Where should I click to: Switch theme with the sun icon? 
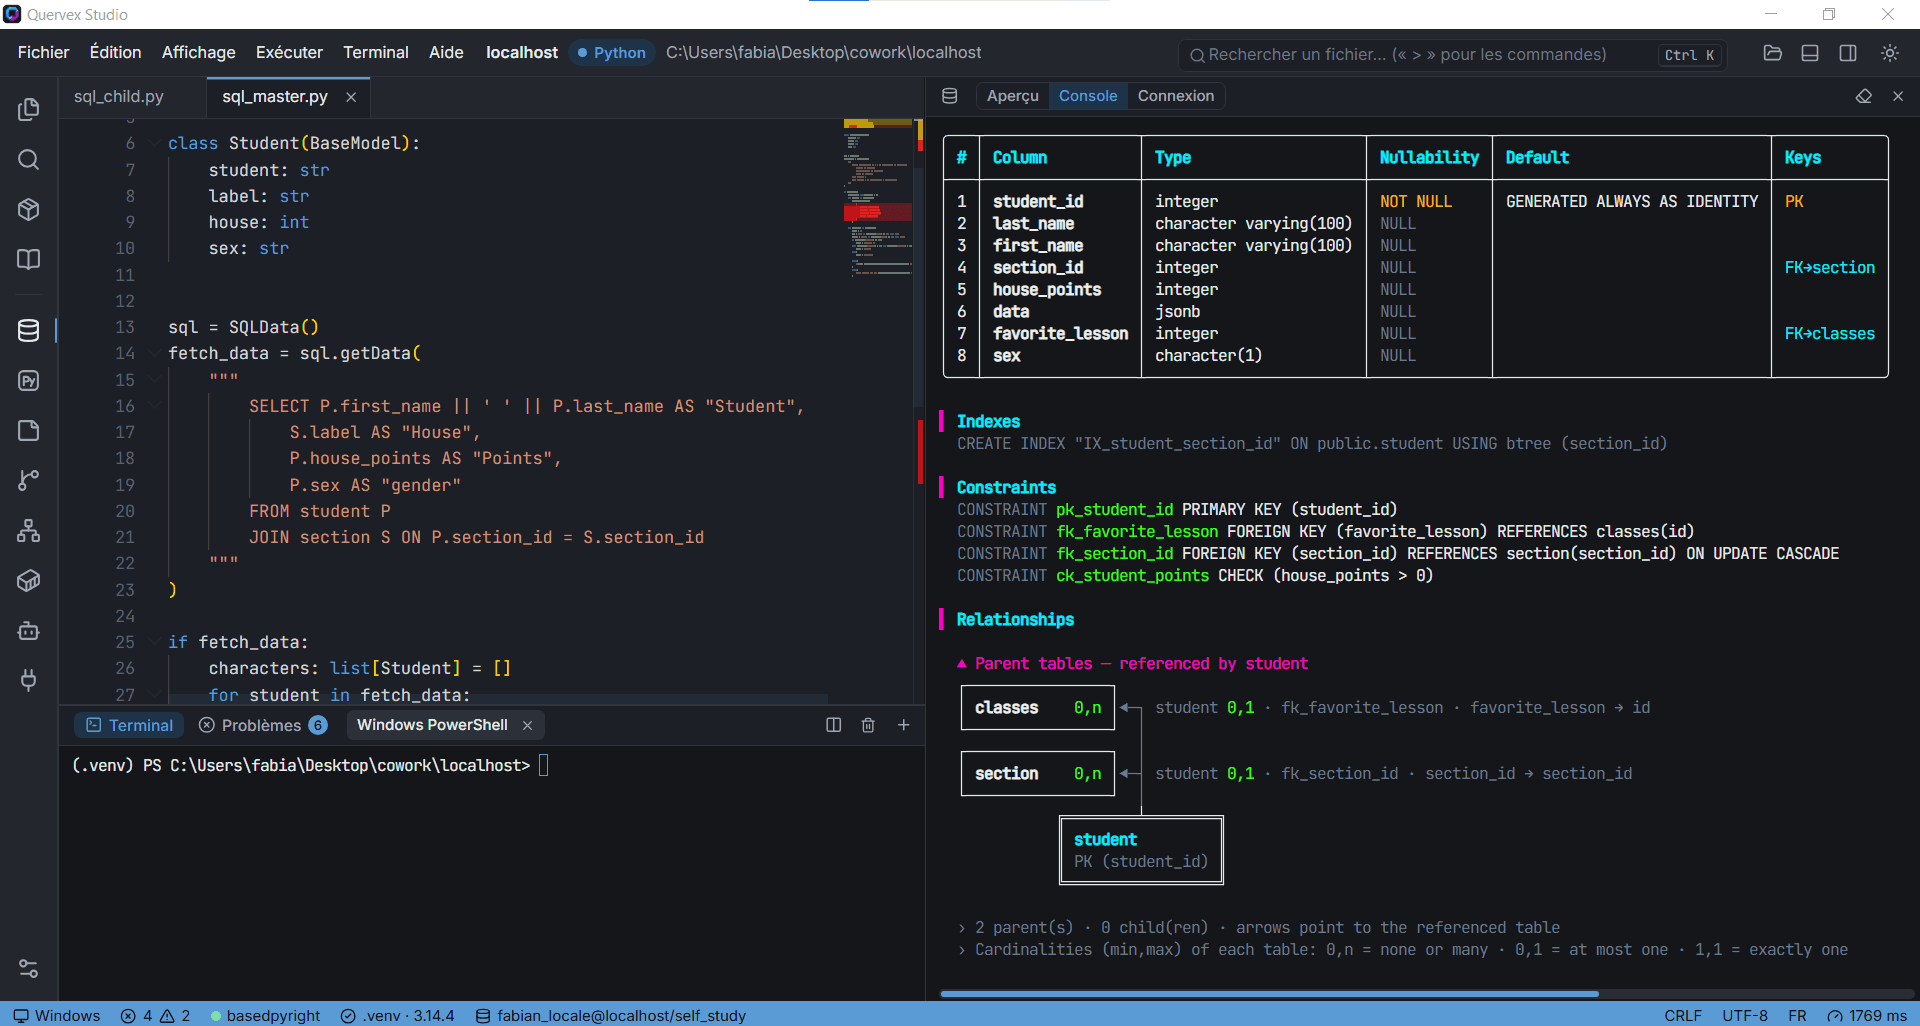point(1889,53)
